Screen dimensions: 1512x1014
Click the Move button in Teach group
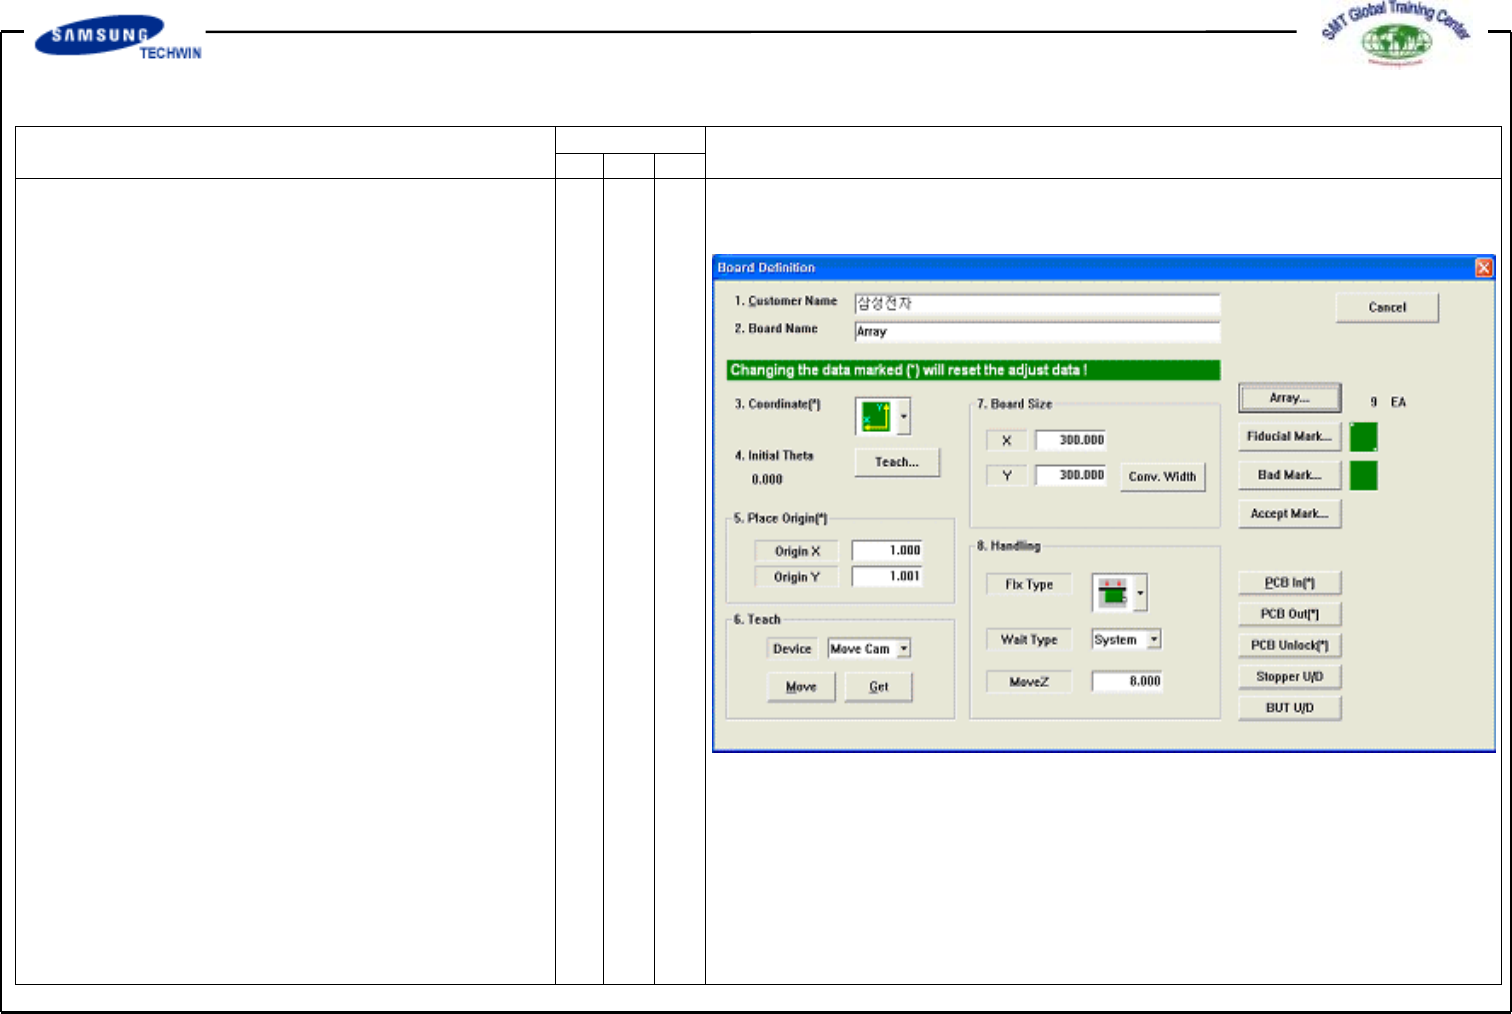801,687
